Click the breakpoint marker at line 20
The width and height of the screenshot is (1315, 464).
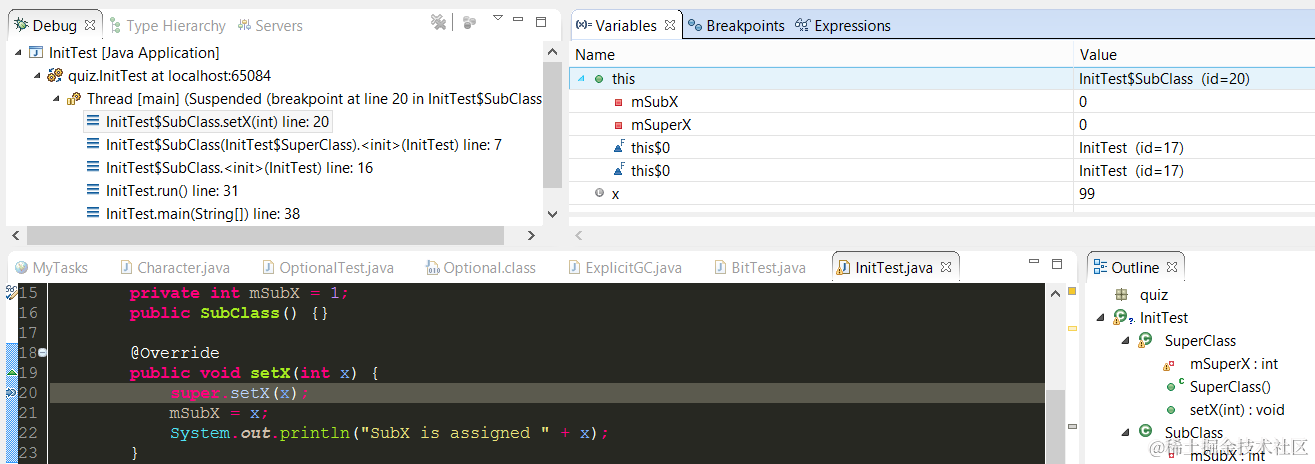pos(11,393)
